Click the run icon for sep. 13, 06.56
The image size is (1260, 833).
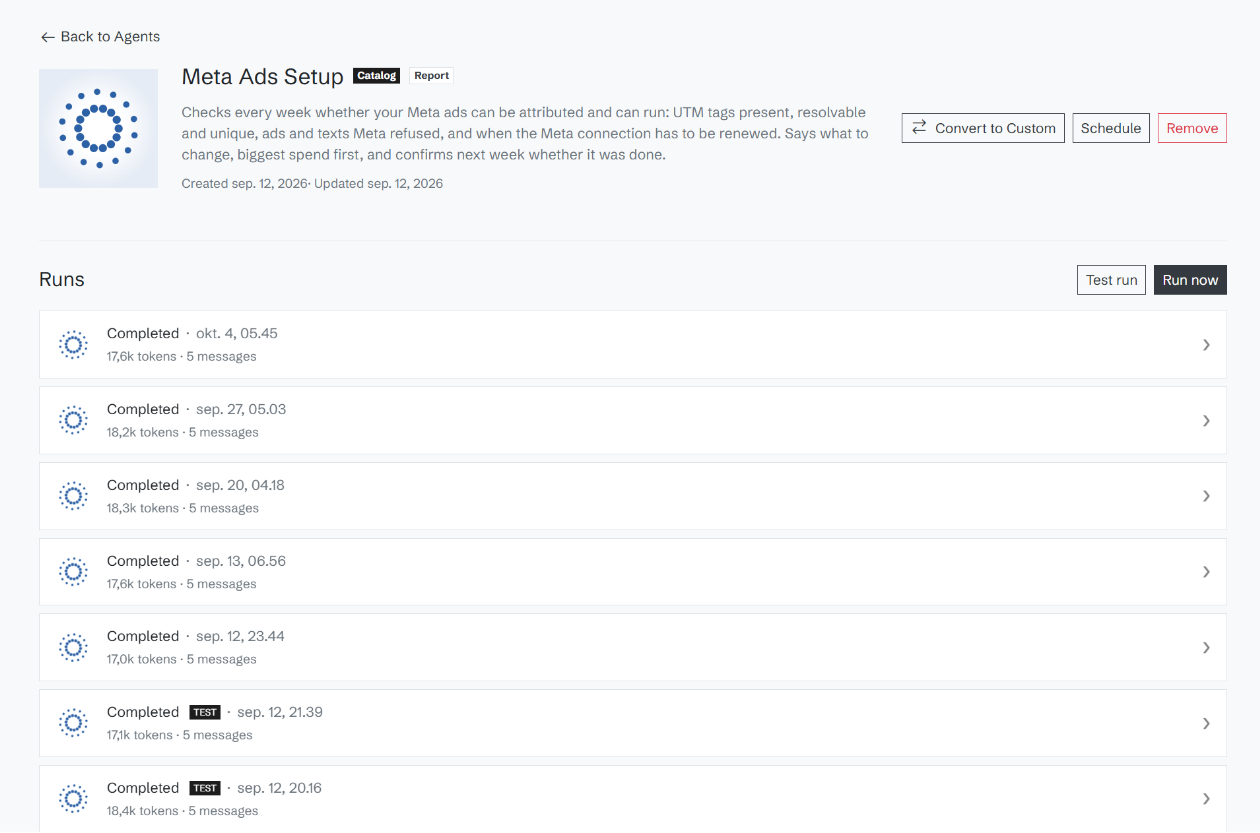pos(73,571)
